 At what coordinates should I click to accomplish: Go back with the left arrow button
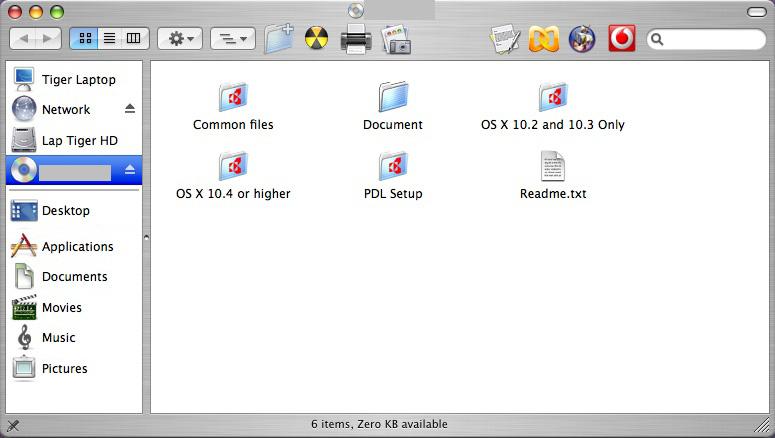coord(23,39)
